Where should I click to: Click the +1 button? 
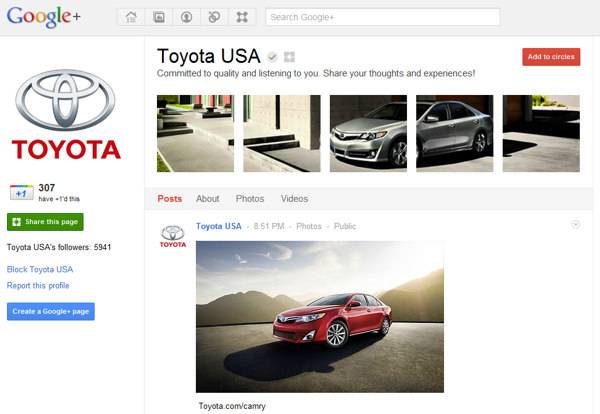[21, 192]
